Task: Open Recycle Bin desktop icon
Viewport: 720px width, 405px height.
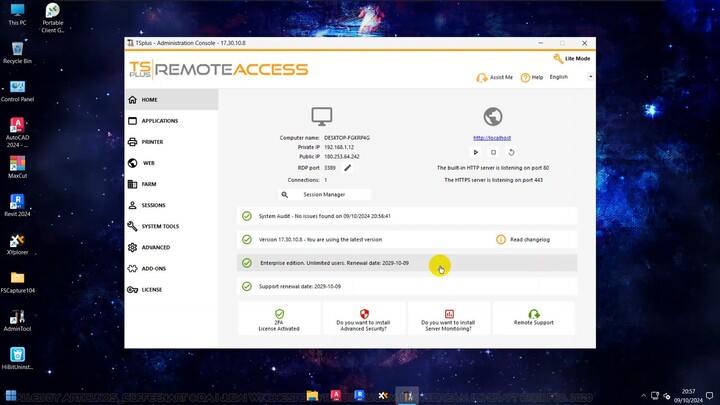Action: [x=17, y=53]
